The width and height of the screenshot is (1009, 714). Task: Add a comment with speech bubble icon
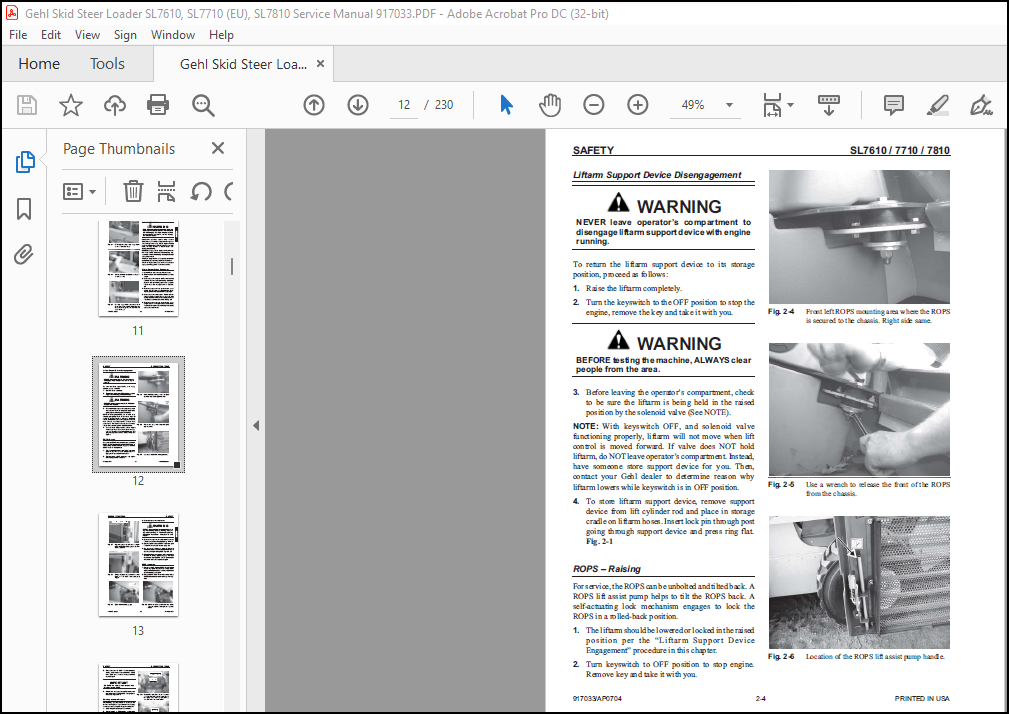click(x=894, y=105)
